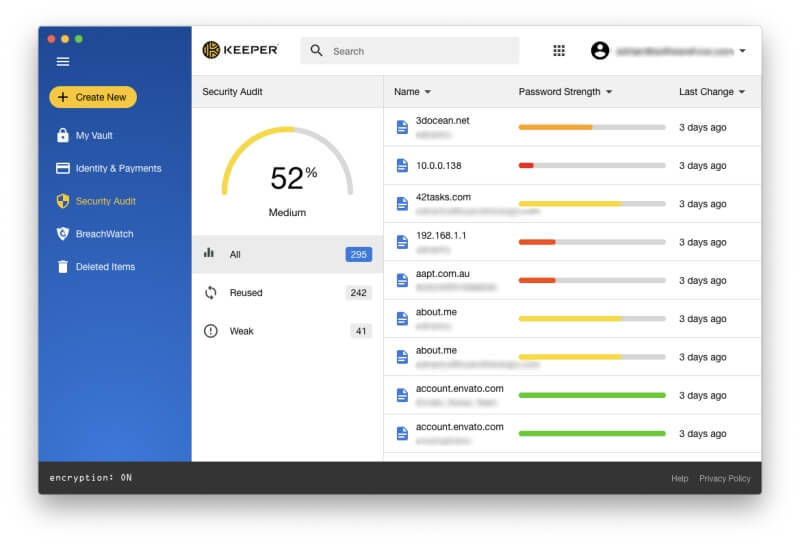
Task: Select the All filter with bar chart icon
Action: [287, 254]
